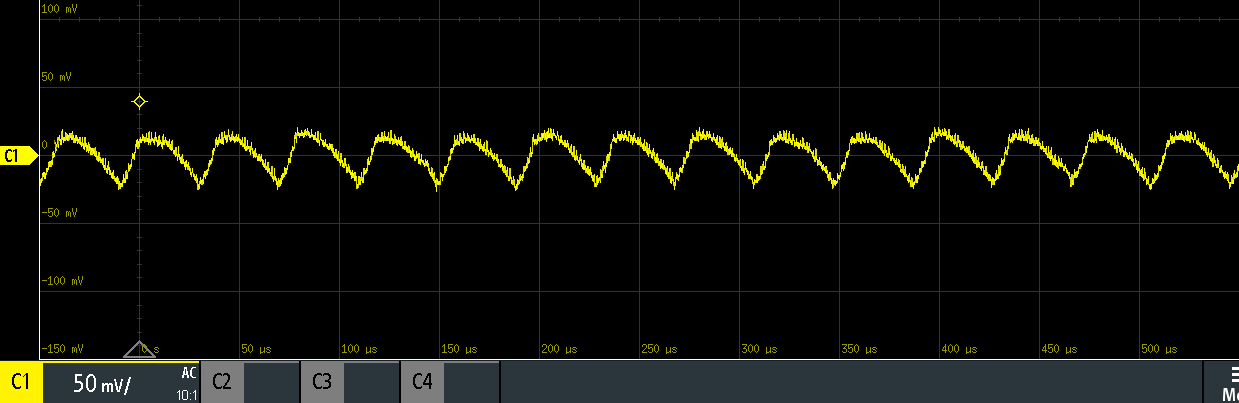Image resolution: width=1239 pixels, height=403 pixels.
Task: Click the 100 µs time axis label
Action: [x=360, y=349]
